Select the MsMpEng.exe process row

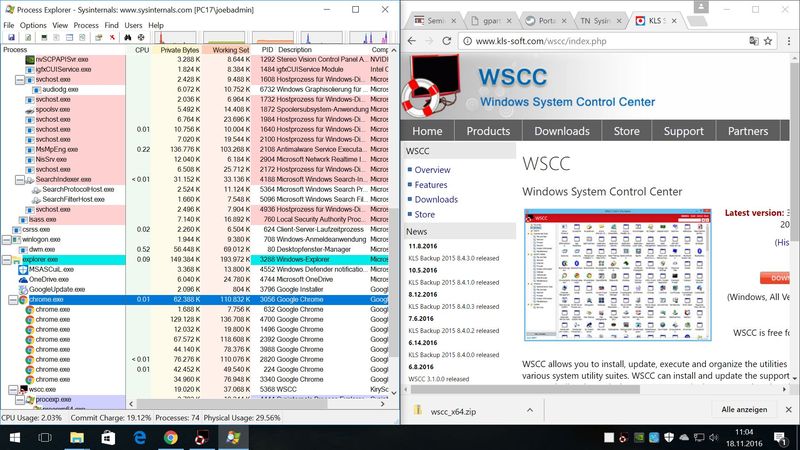194,149
